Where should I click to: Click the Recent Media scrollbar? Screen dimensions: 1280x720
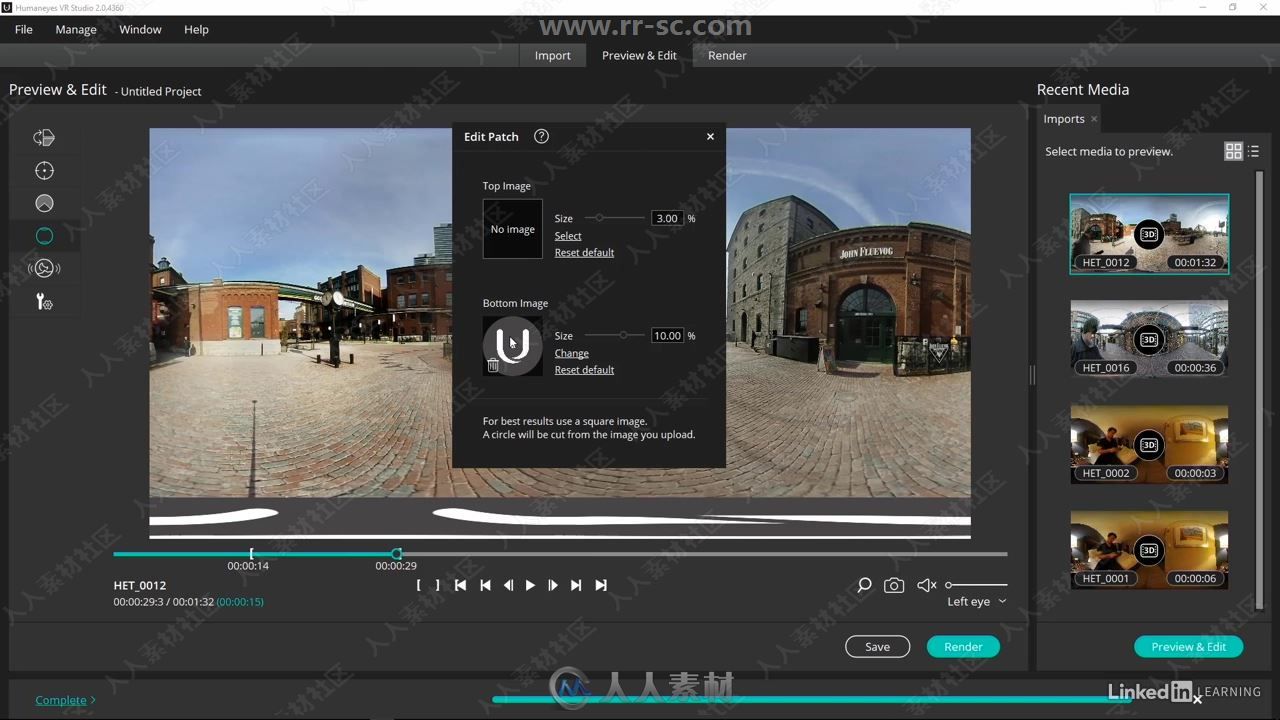pyautogui.click(x=1259, y=388)
